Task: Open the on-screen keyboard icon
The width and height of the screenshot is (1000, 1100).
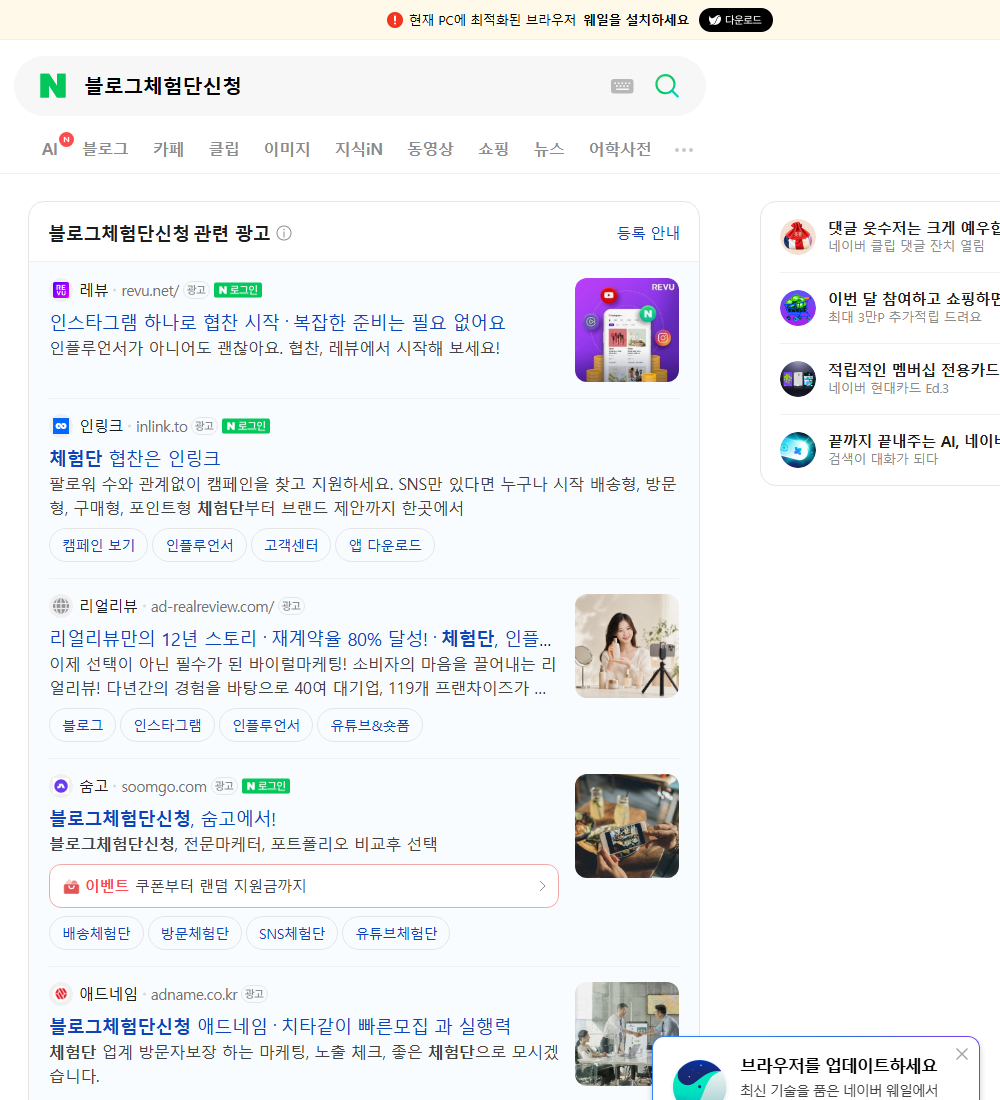Action: pos(622,86)
